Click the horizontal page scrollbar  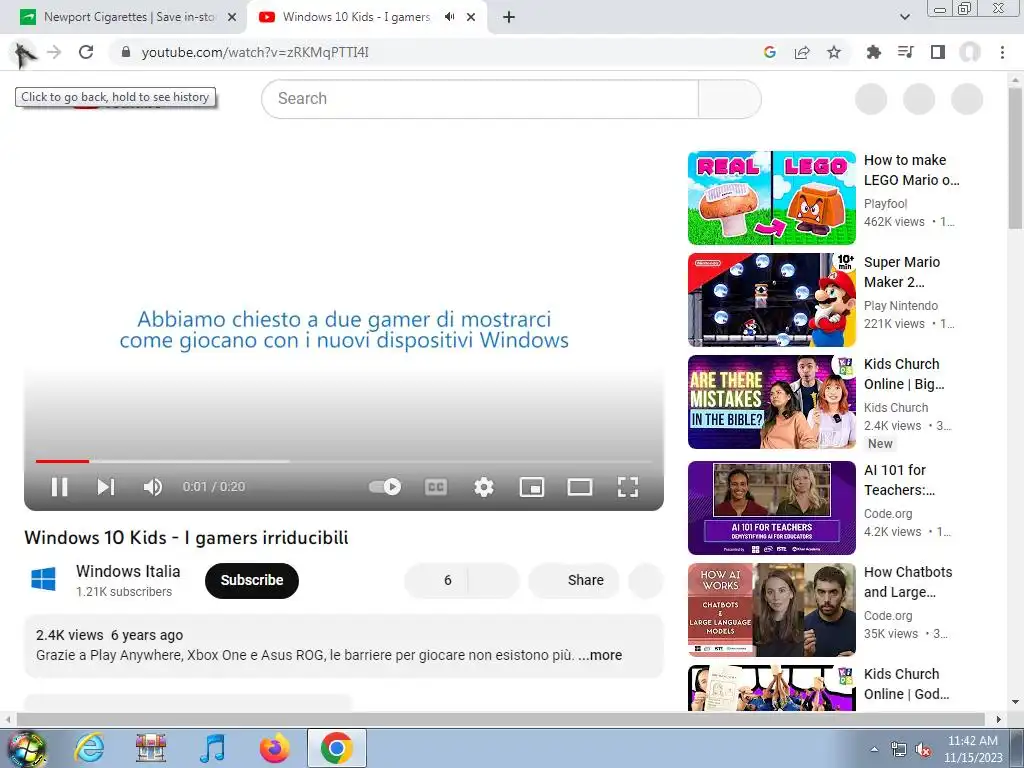(499, 719)
